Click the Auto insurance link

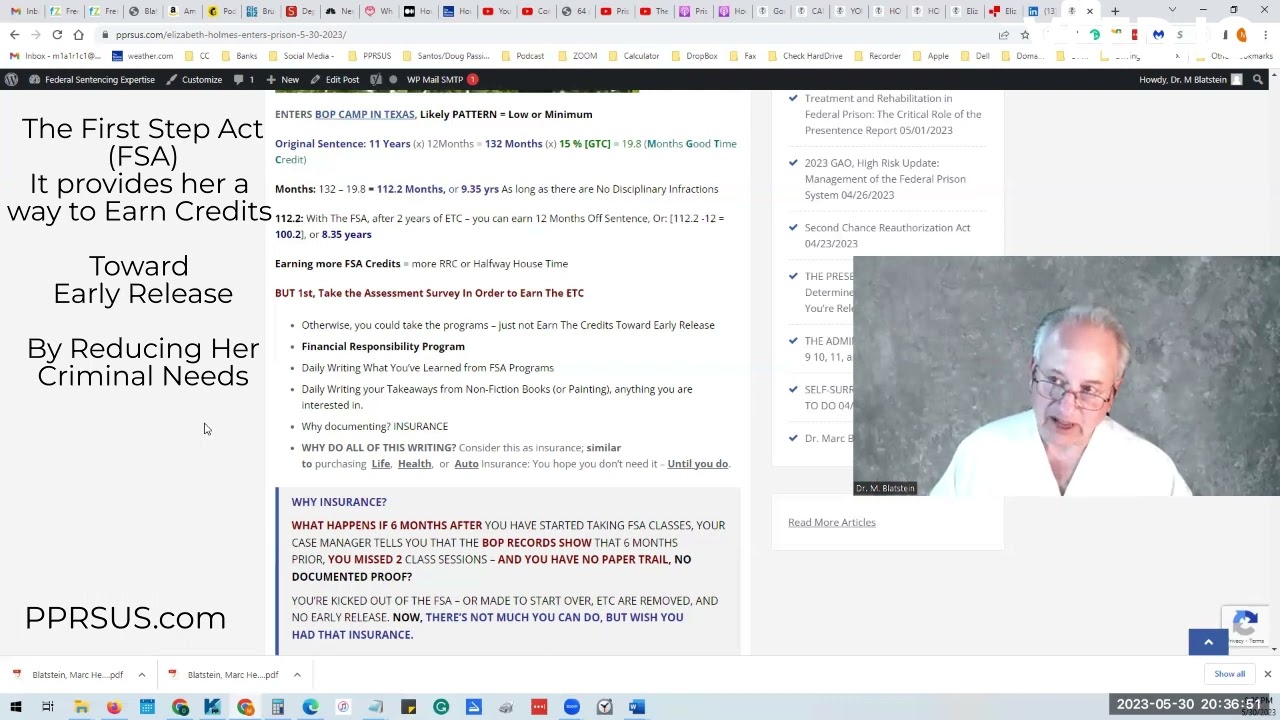pos(466,464)
